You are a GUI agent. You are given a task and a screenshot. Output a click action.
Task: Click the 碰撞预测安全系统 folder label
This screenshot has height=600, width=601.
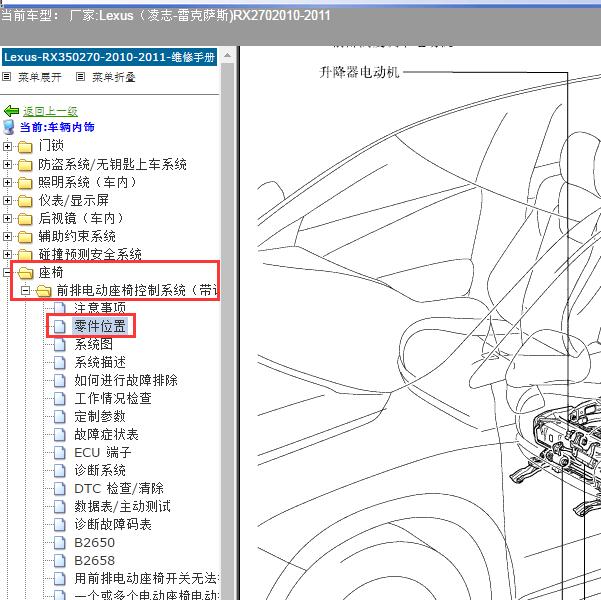90,255
